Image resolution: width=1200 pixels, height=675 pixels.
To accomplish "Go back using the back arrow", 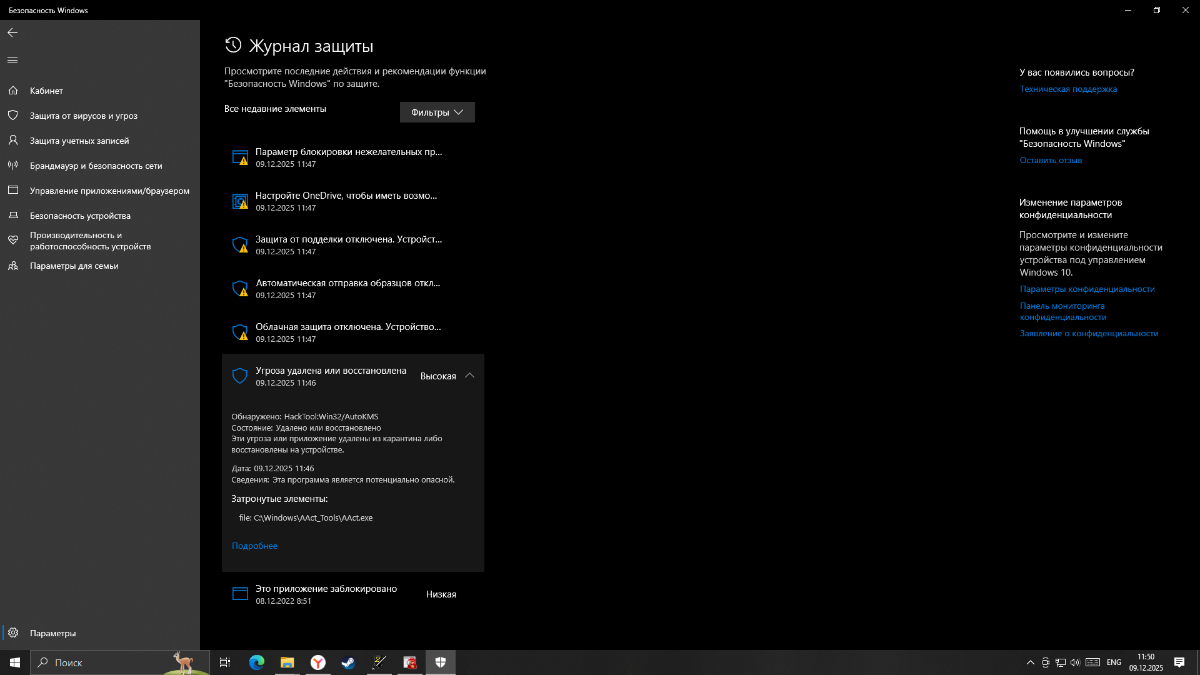I will [12, 32].
